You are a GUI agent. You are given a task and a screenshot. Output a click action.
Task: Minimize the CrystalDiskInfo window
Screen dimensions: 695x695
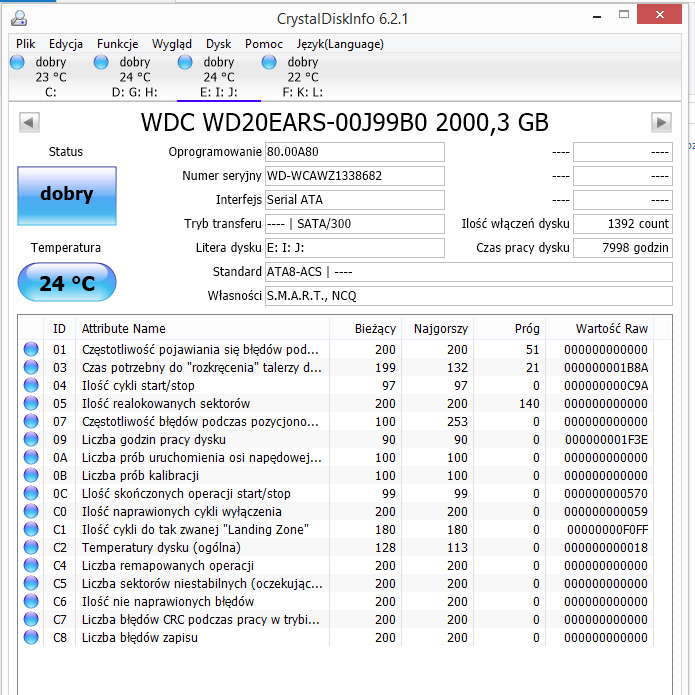(597, 16)
